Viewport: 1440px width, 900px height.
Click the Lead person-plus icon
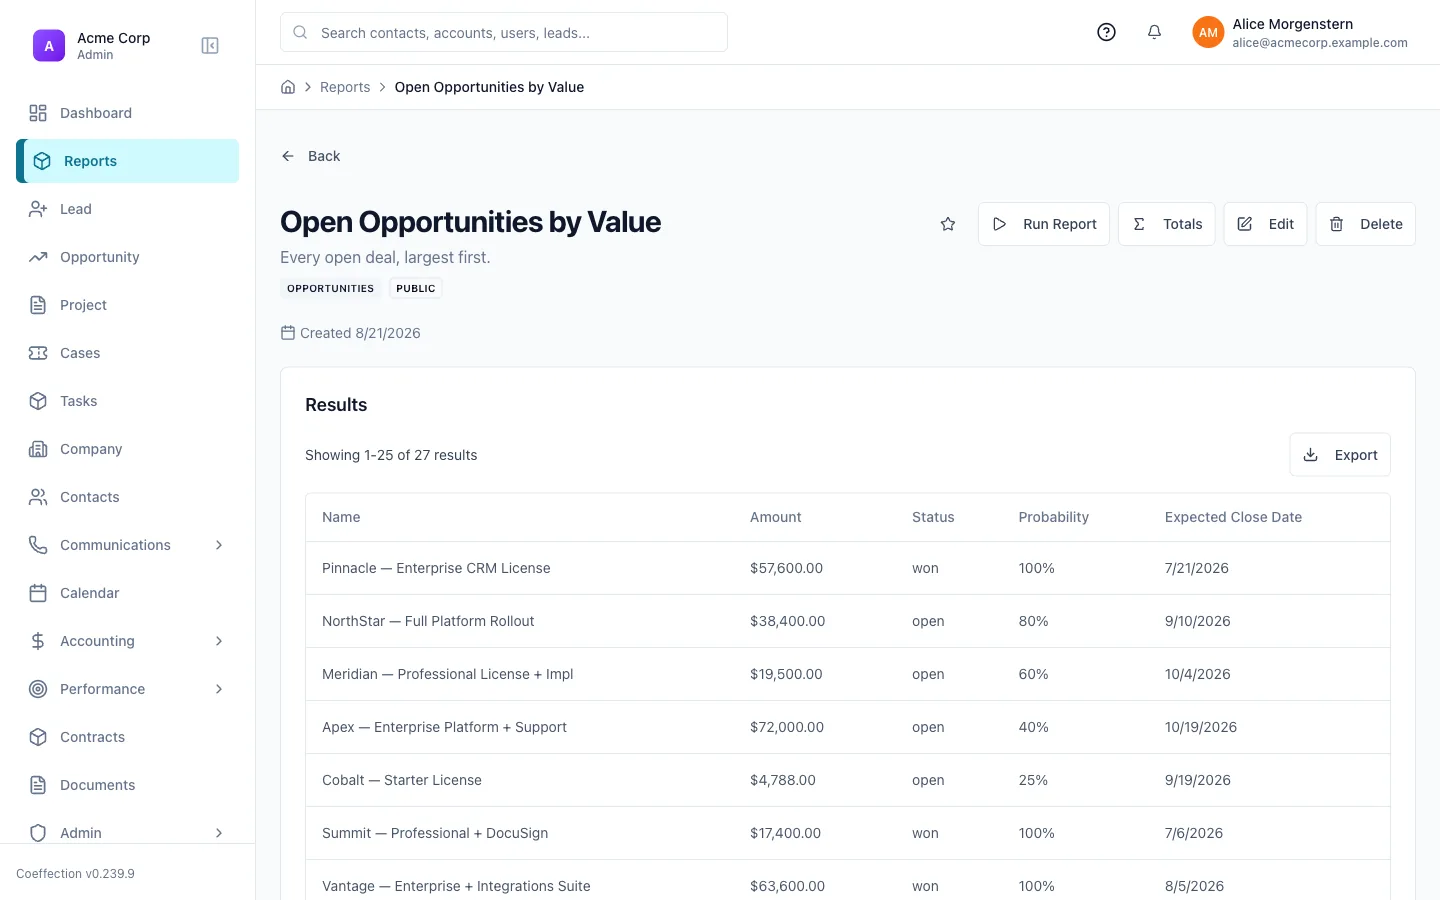(38, 209)
